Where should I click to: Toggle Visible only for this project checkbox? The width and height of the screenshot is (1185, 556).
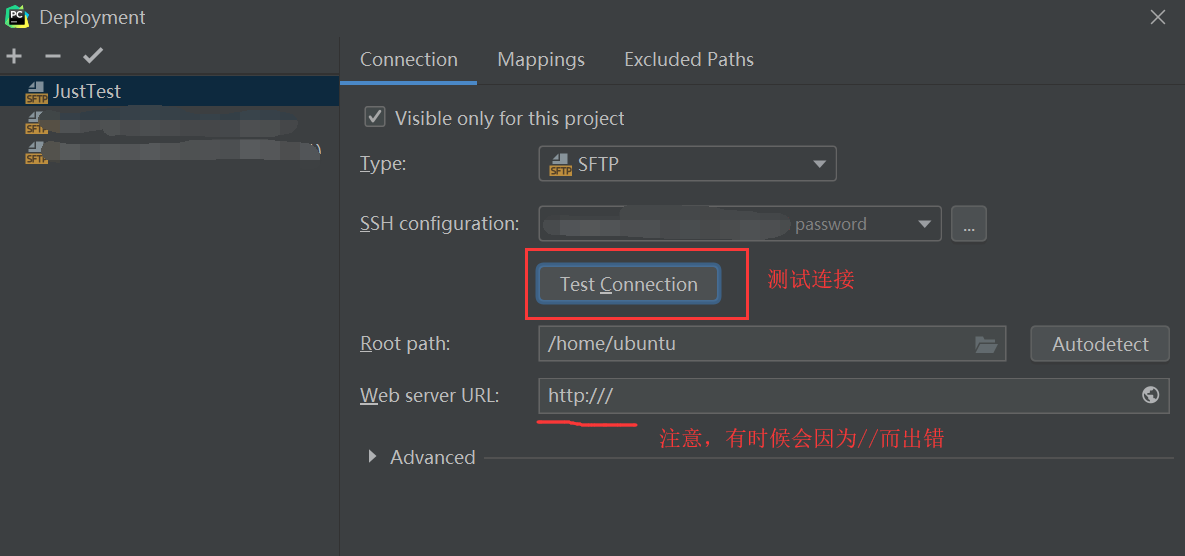[375, 118]
